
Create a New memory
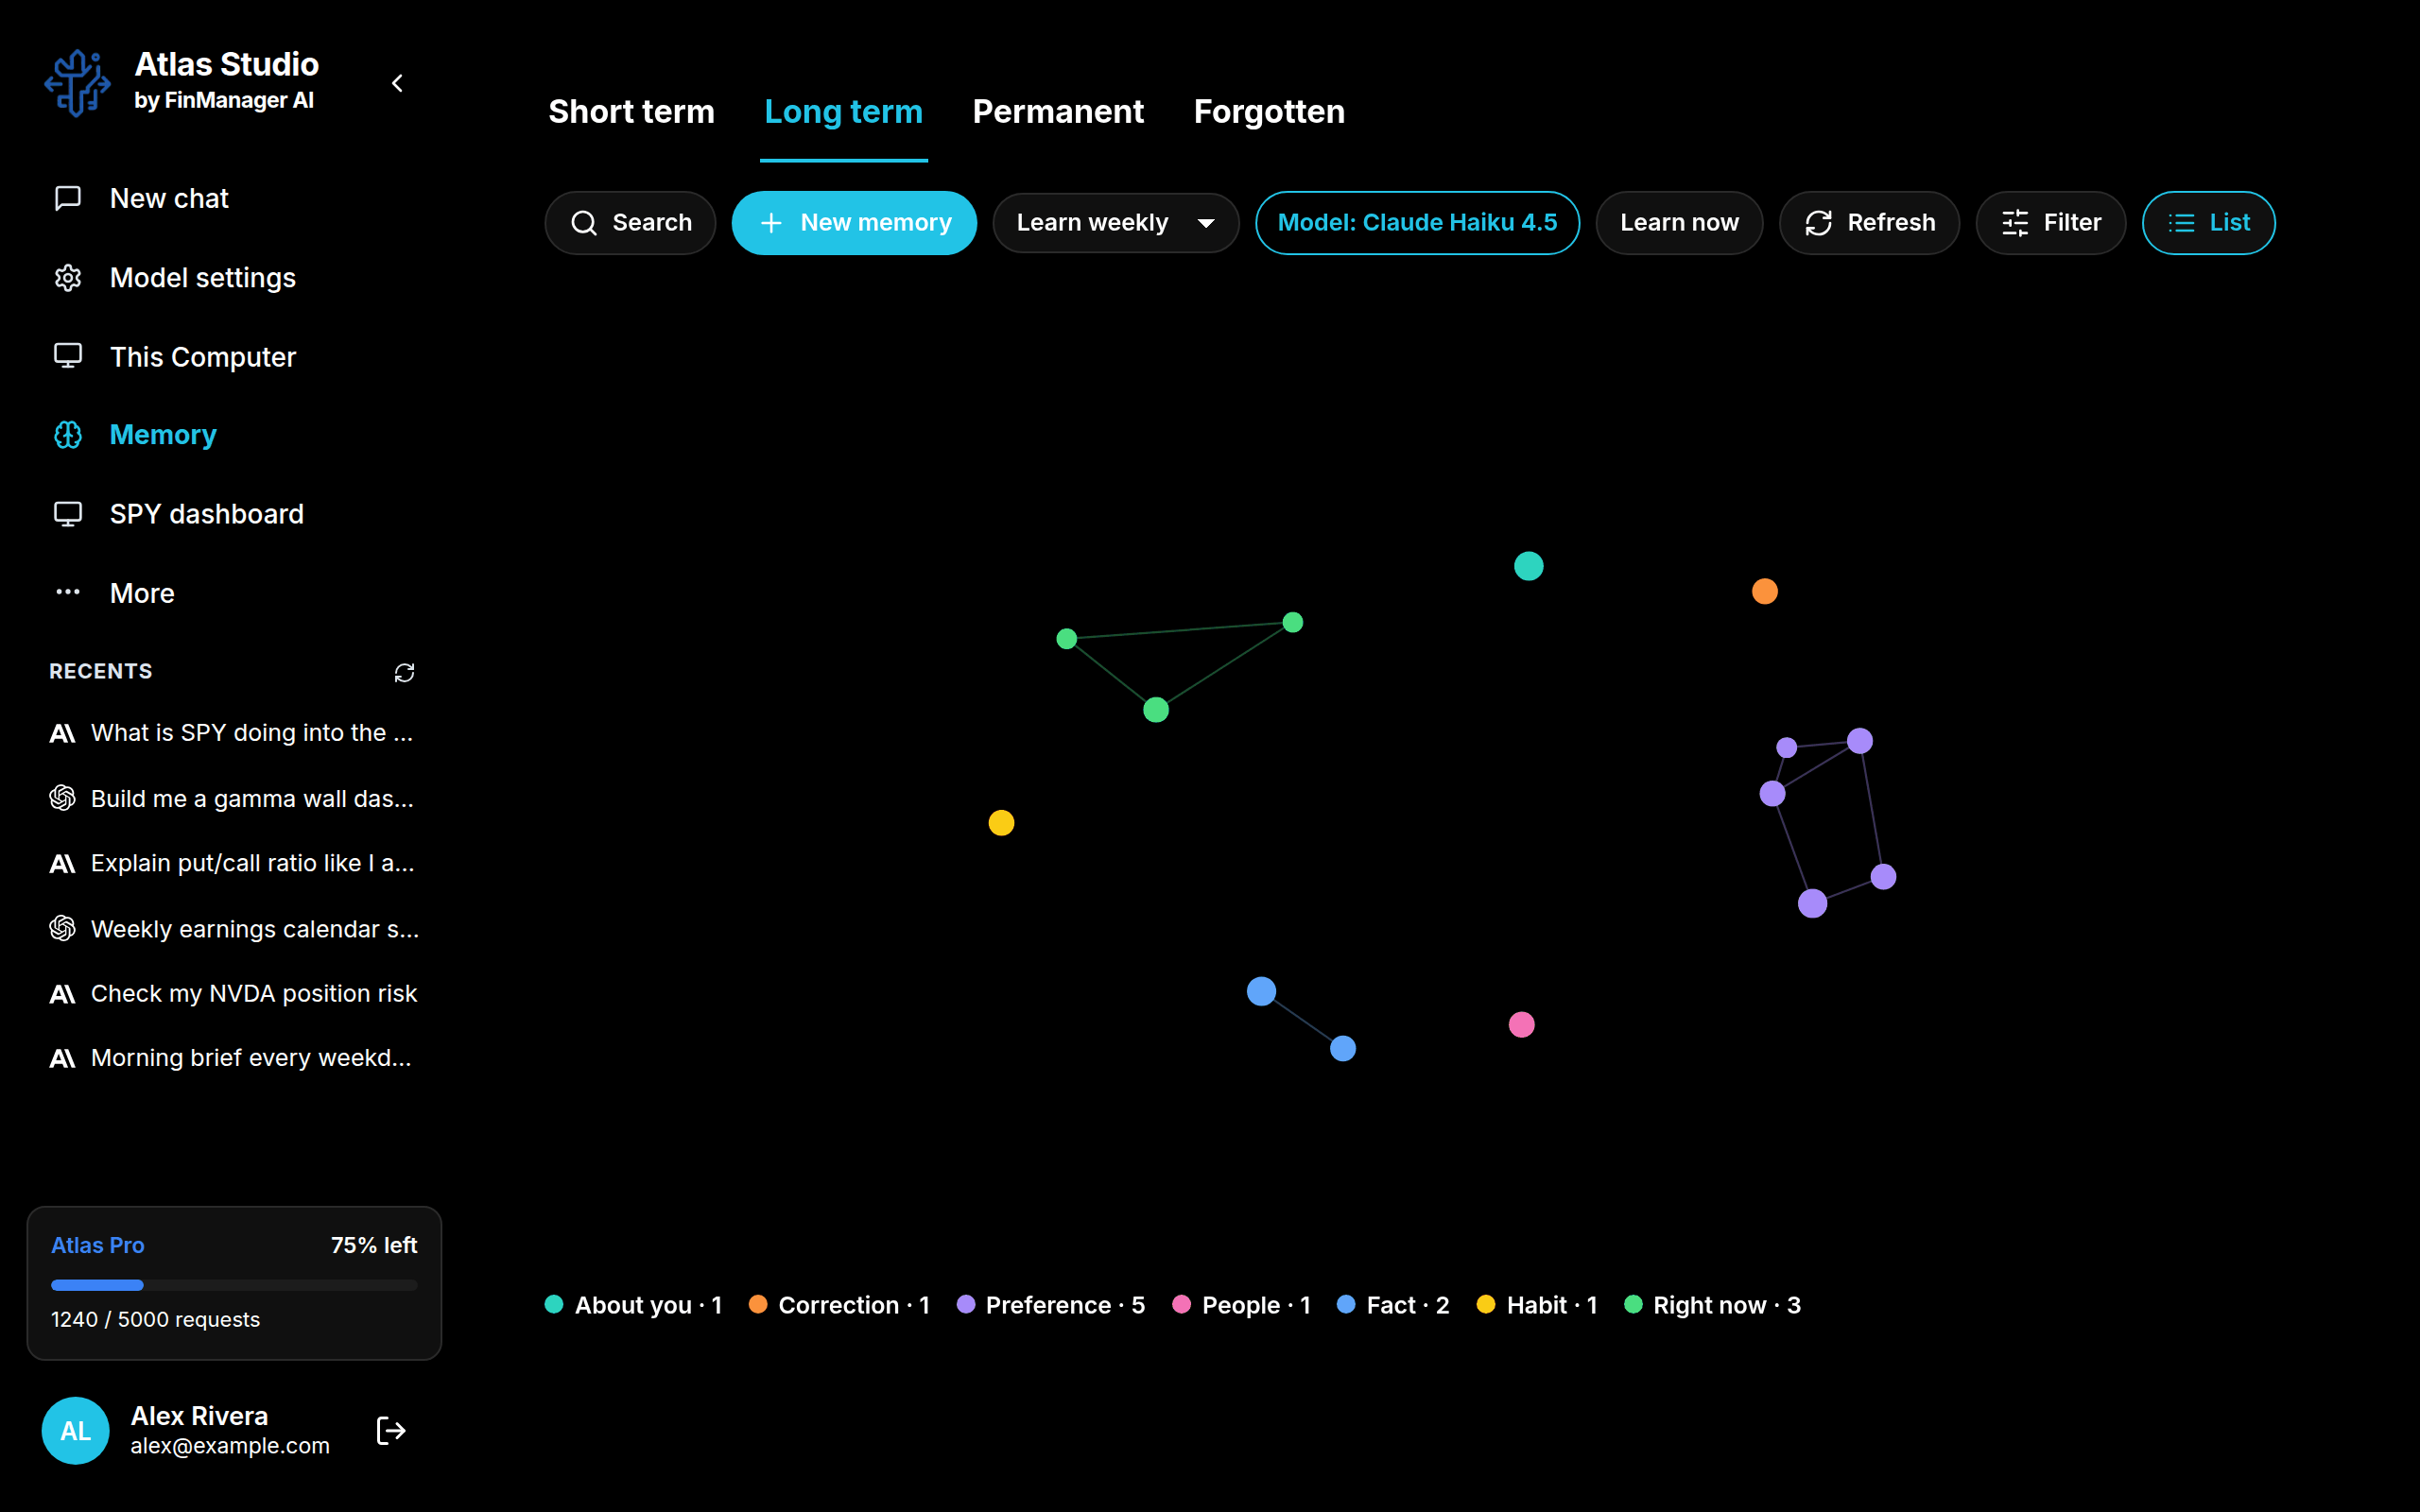854,222
